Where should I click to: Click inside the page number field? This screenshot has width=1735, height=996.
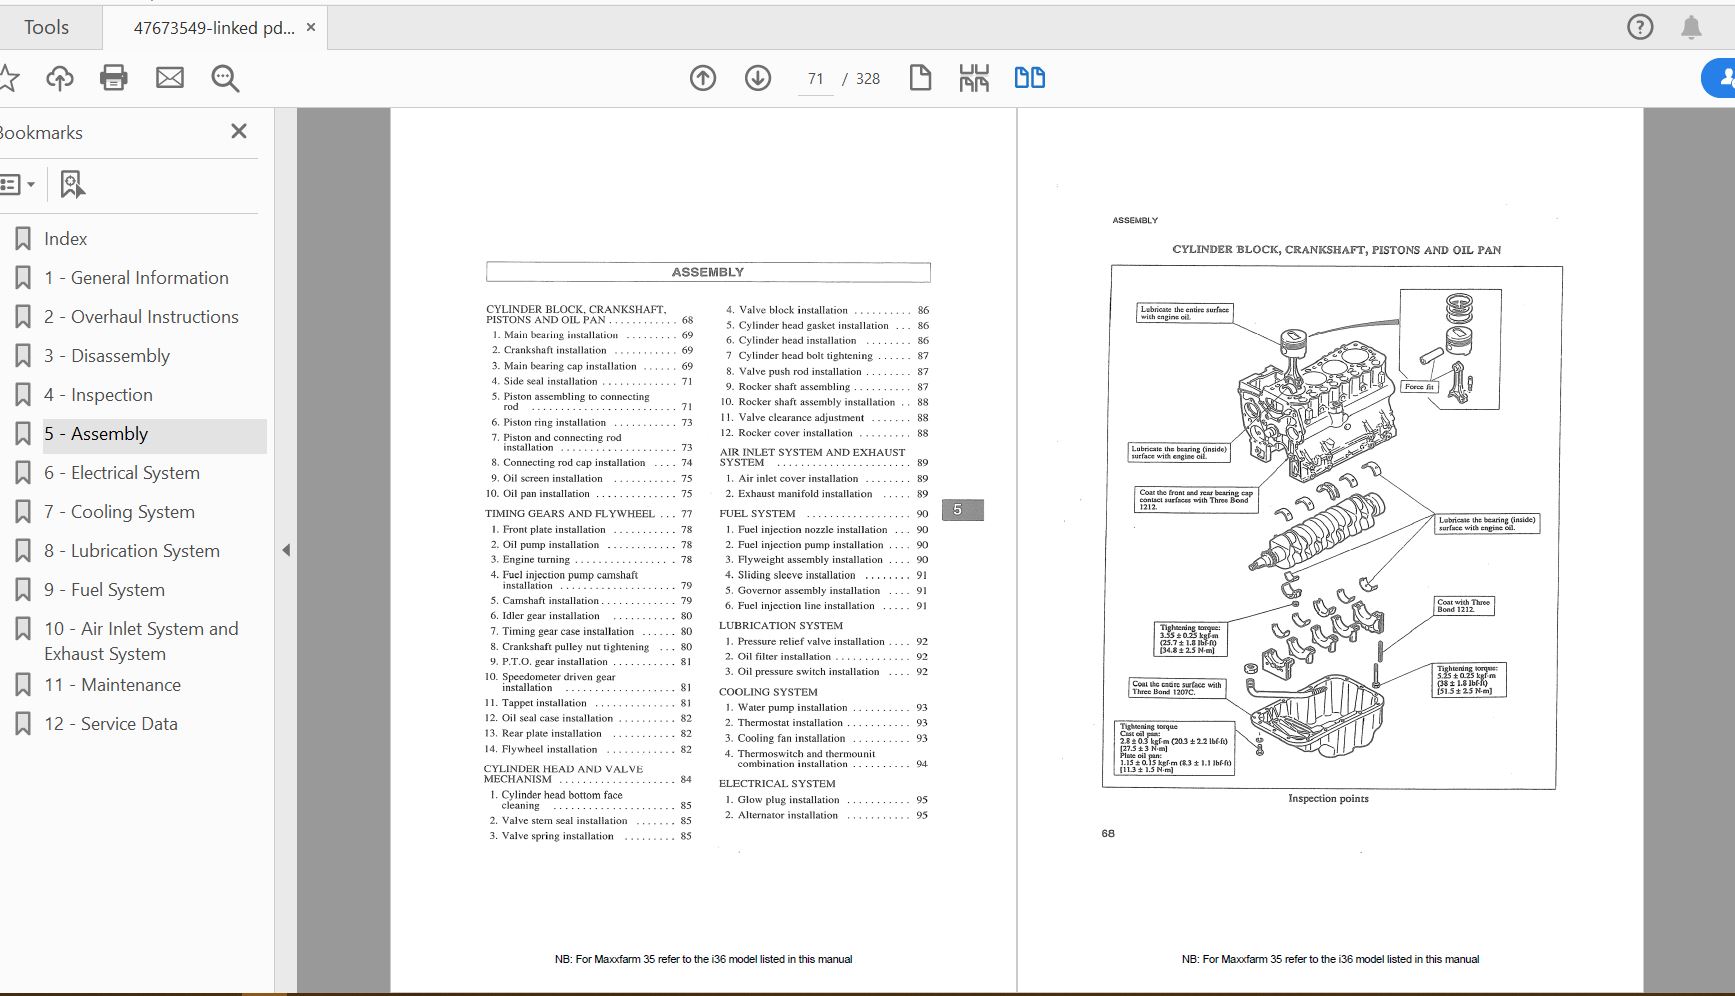(x=815, y=78)
